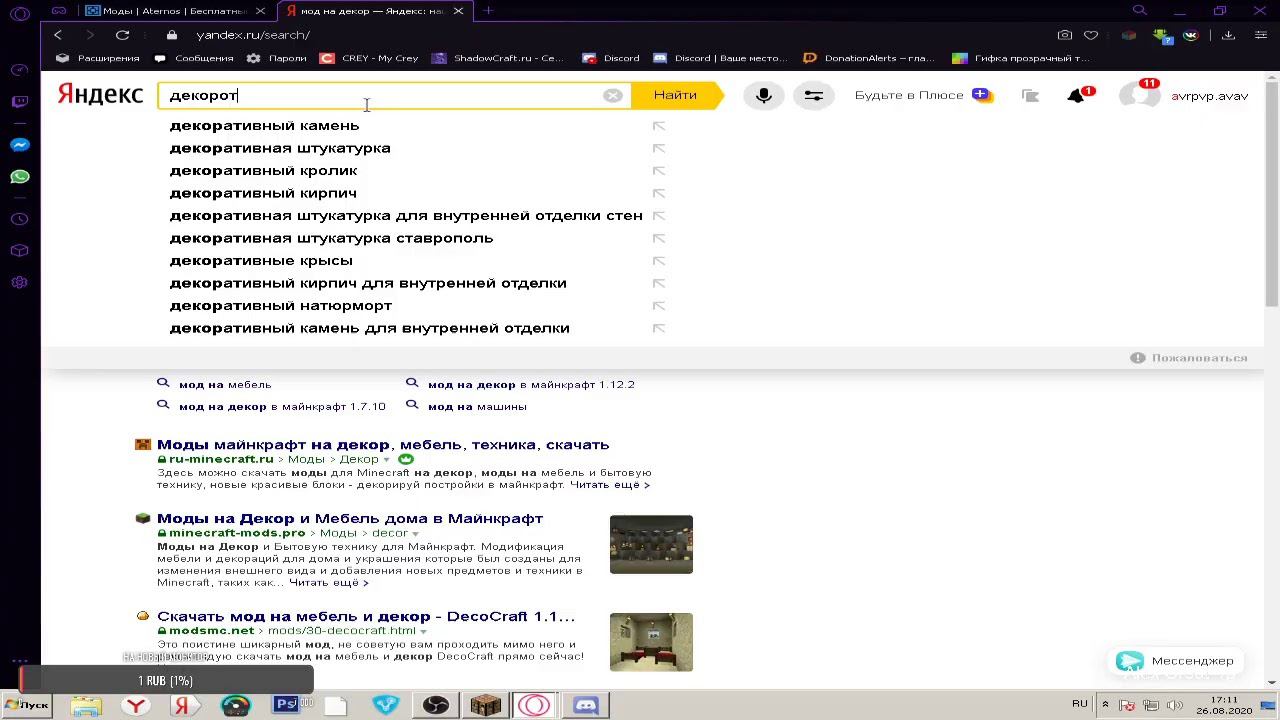Open result Моды майнкрафт на декор

point(383,445)
